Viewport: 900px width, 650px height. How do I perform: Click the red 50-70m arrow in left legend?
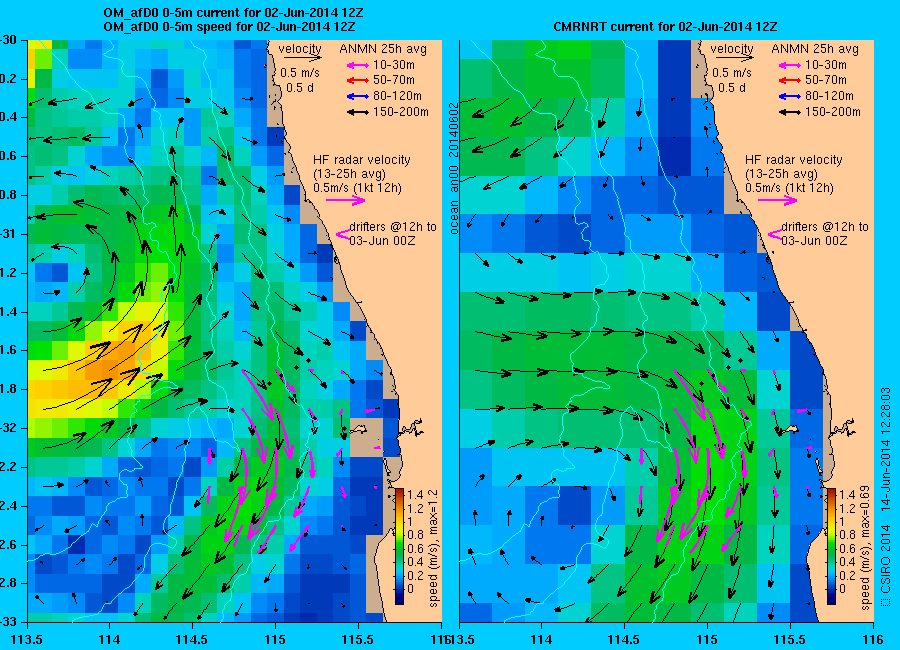[x=358, y=81]
